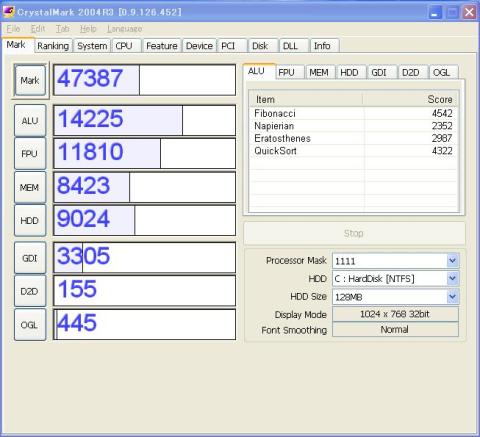Image resolution: width=480 pixels, height=437 pixels.
Task: Click the GDI score bar 3305
Action: [x=144, y=258]
